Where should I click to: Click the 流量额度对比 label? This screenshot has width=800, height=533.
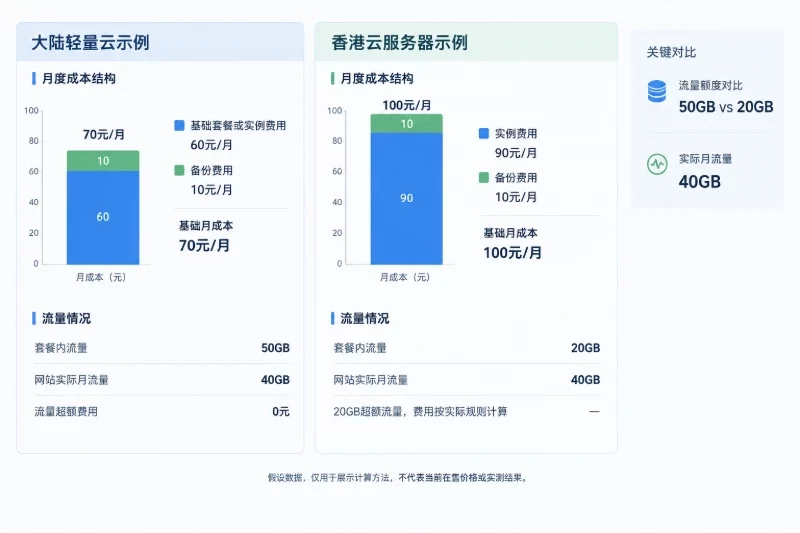coord(710,86)
